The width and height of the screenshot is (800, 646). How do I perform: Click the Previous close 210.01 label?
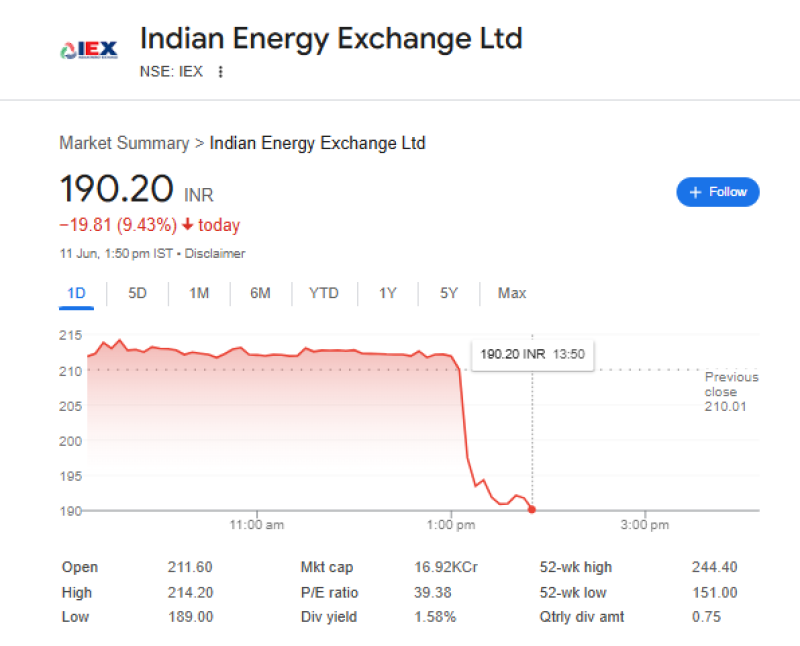click(731, 392)
